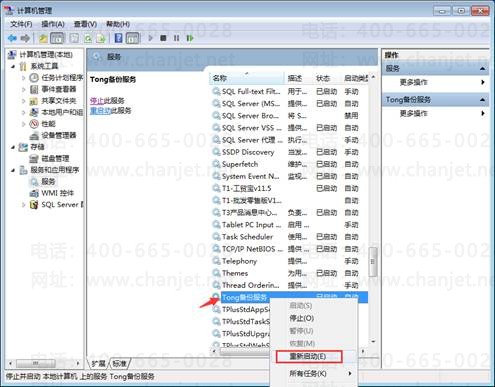This screenshot has height=387, width=495.
Task: Open Help with the blue question-mark icon
Action: pos(118,38)
